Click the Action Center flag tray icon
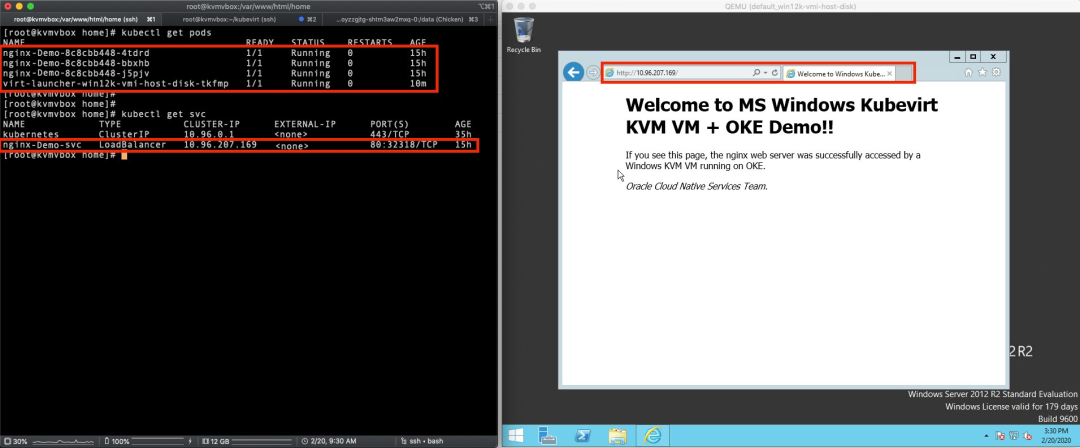This screenshot has height=448, width=1080. 1000,436
